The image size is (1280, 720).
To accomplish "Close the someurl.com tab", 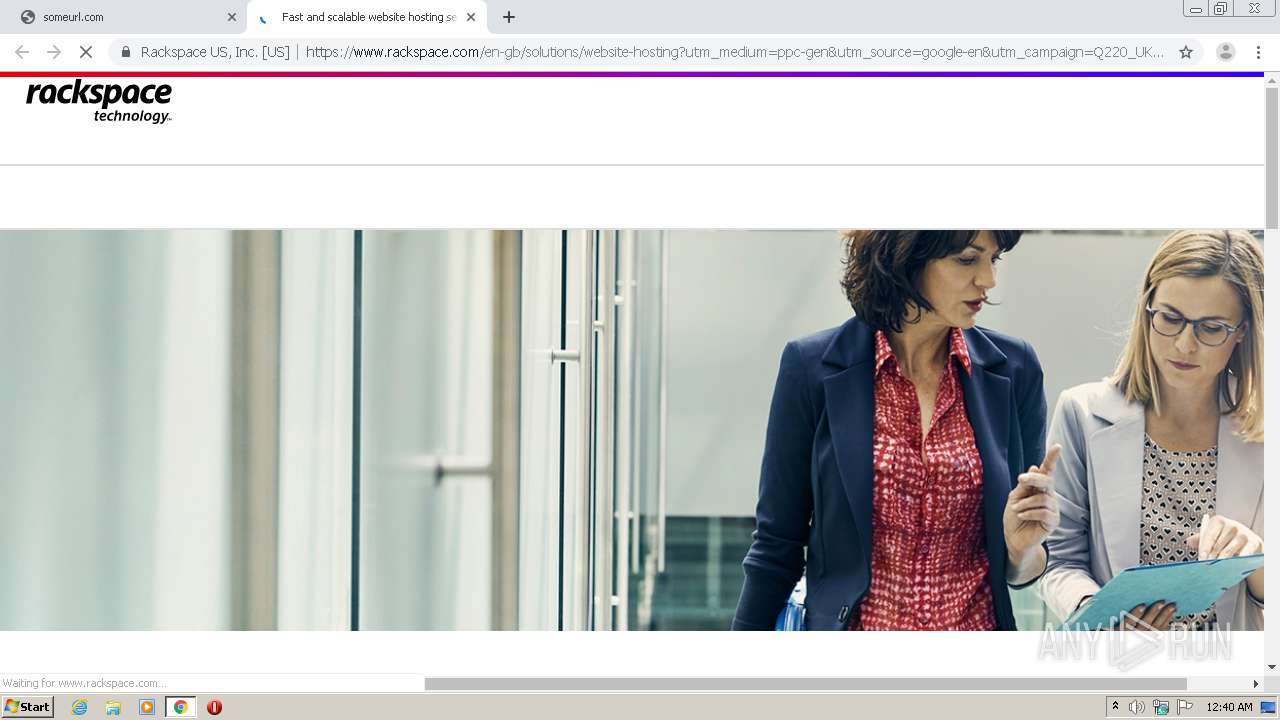I will pos(232,17).
